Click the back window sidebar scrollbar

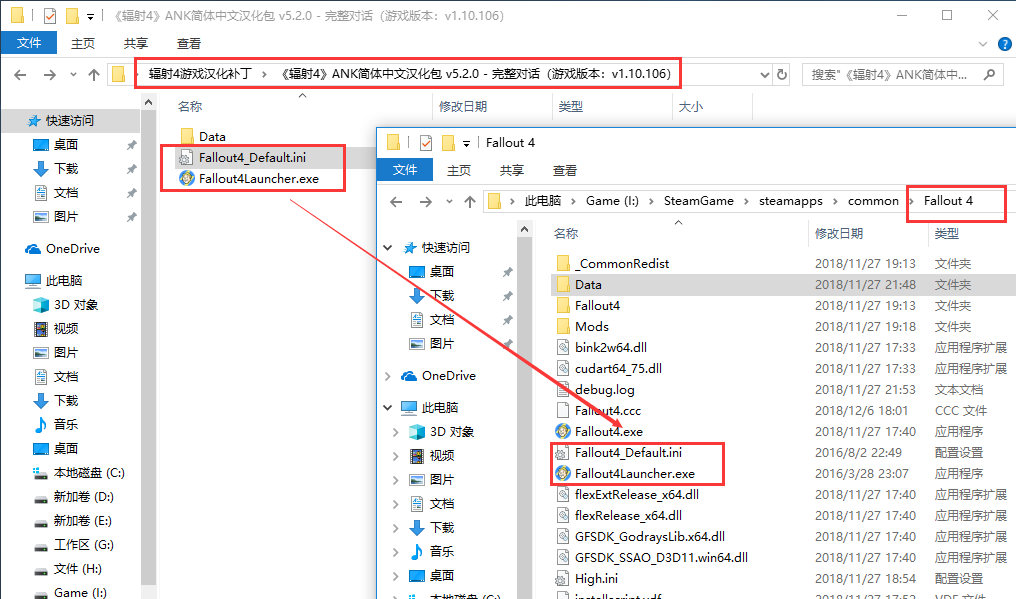pyautogui.click(x=148, y=347)
